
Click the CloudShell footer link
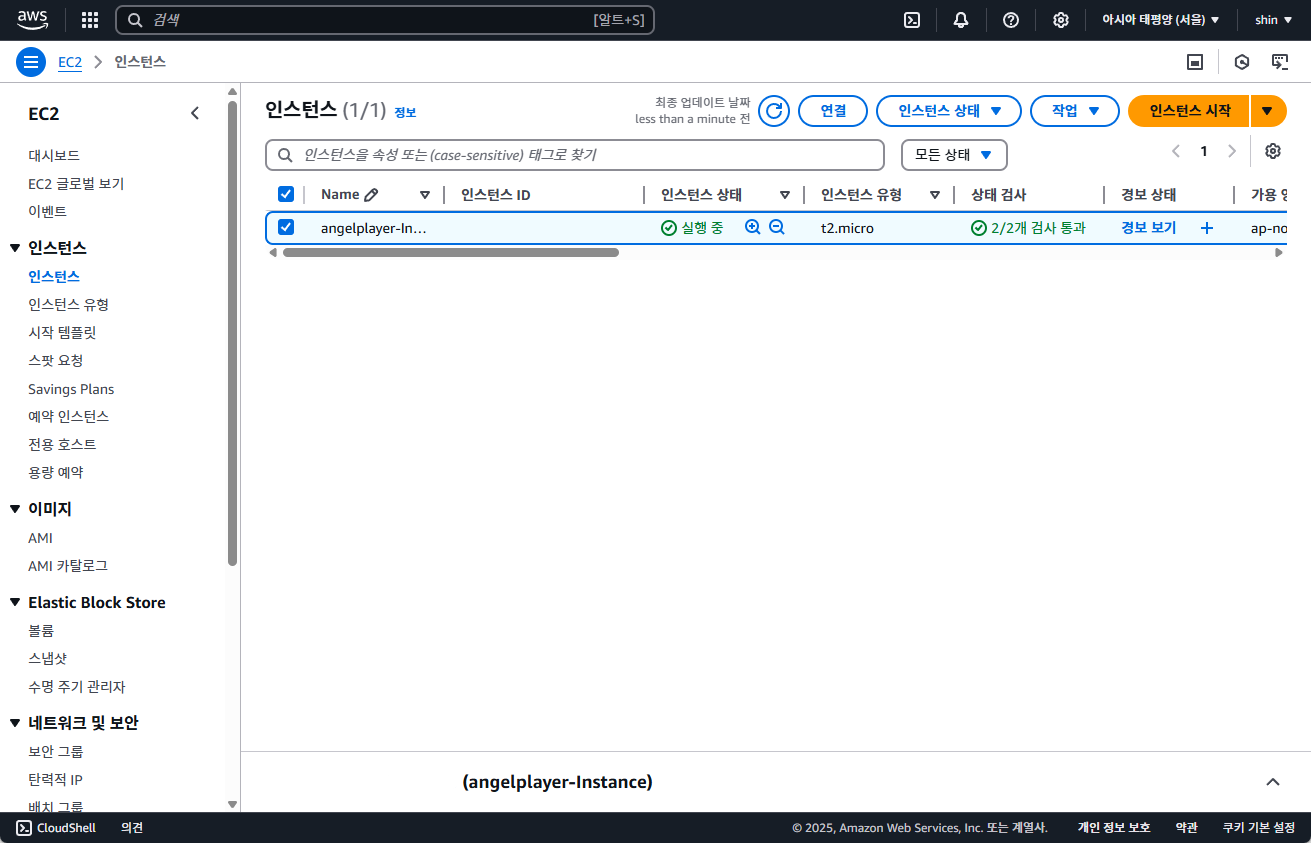click(x=66, y=828)
